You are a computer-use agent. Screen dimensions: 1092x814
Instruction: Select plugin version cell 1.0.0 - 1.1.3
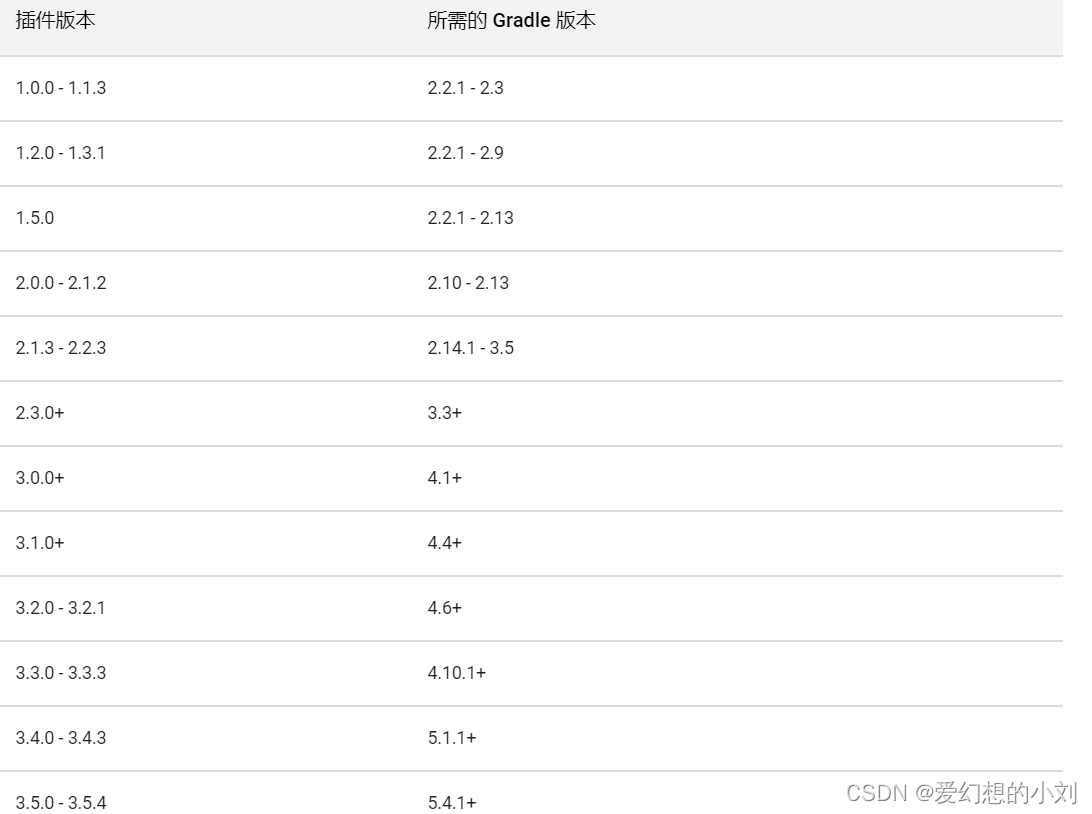61,88
